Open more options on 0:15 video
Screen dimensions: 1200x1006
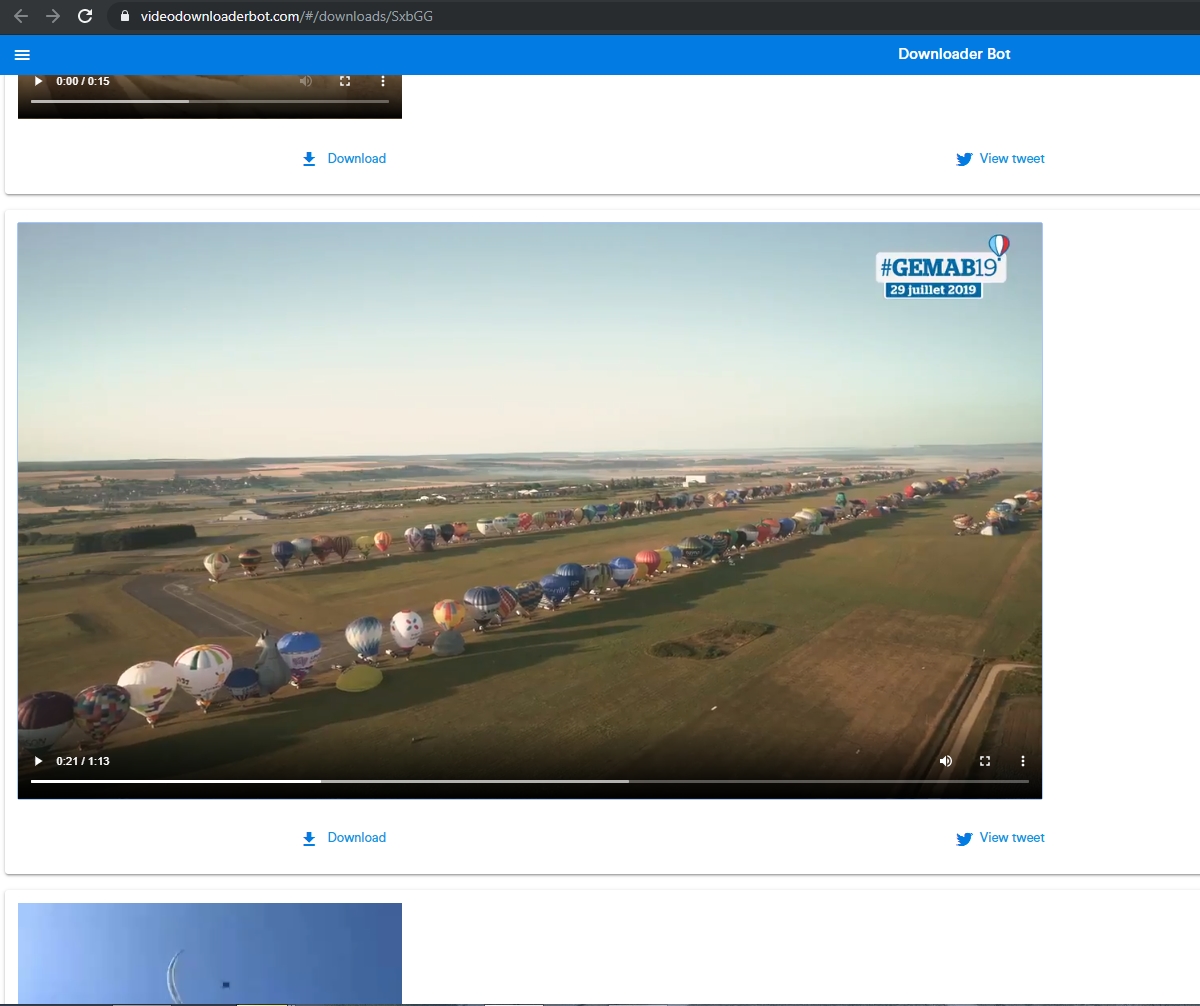click(383, 81)
